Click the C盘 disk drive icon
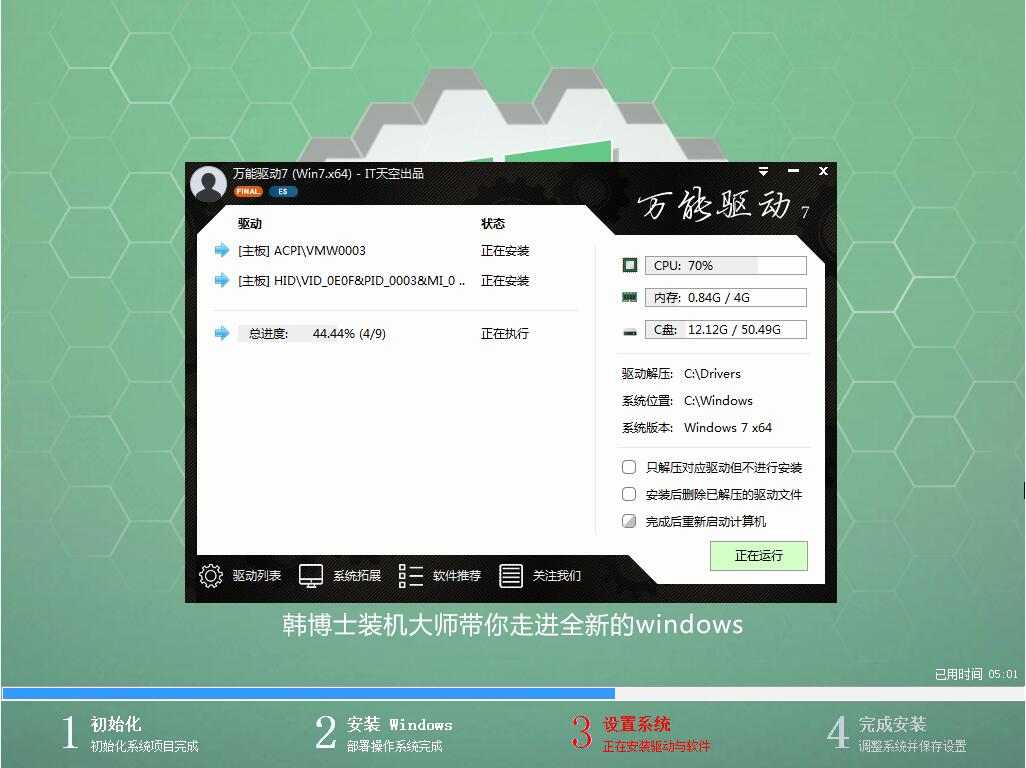 629,328
